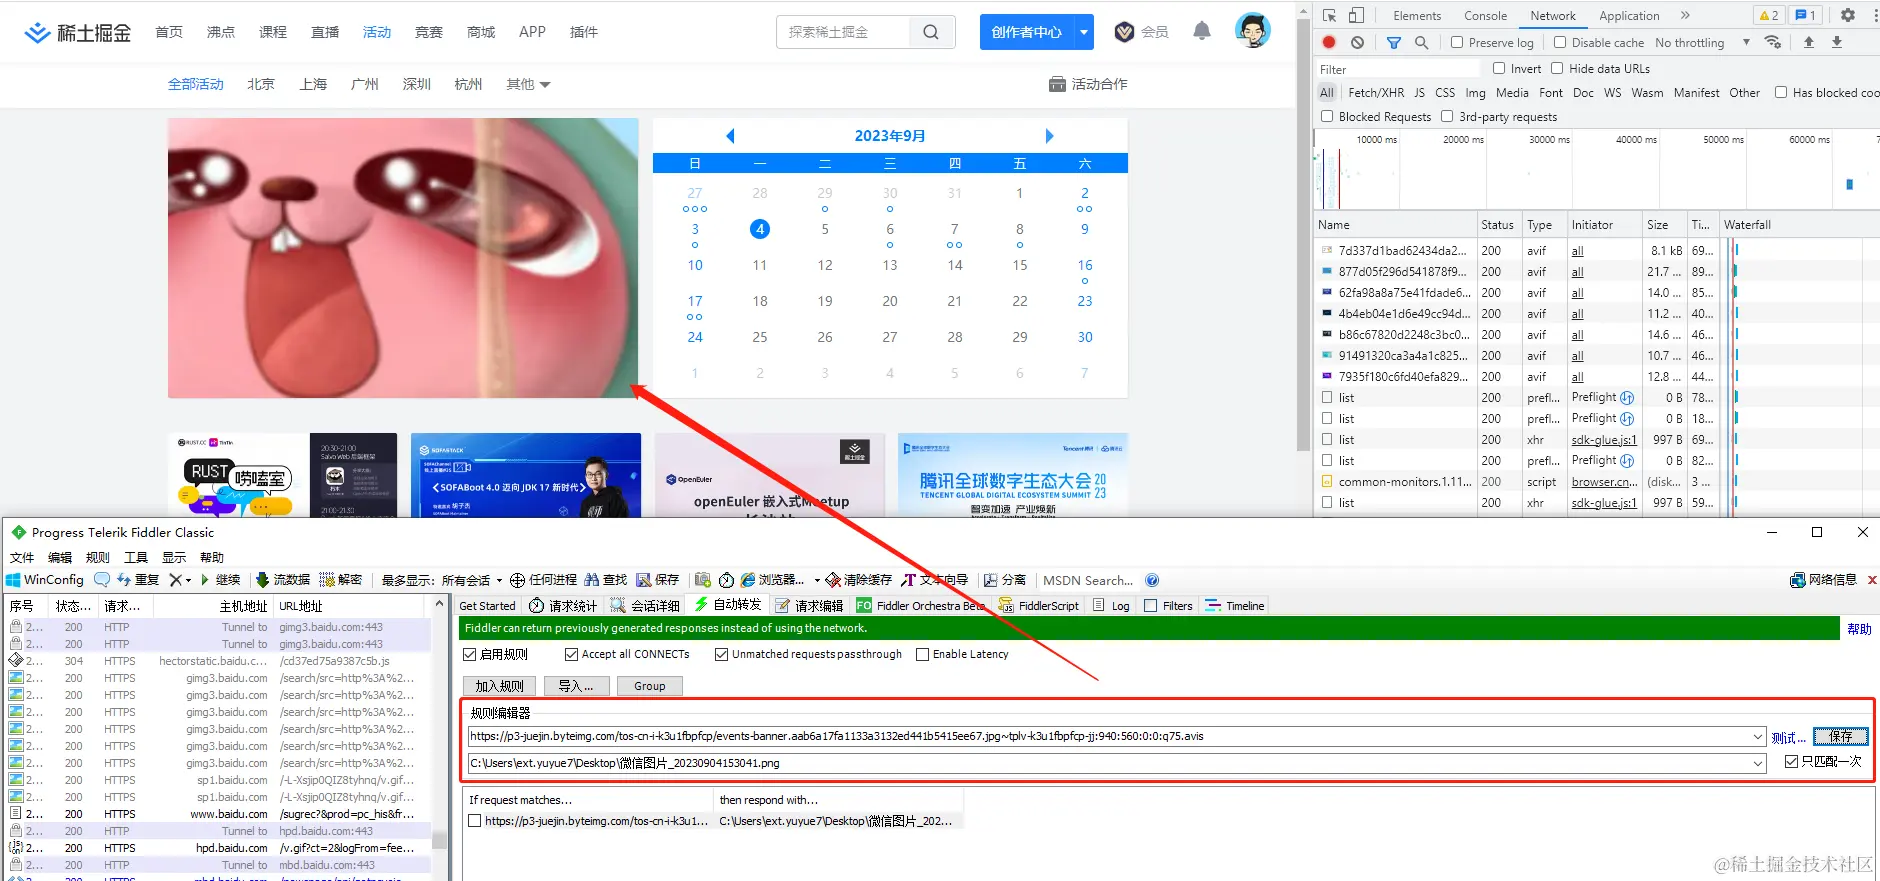Click DevTools inspect element picker icon
This screenshot has height=881, width=1880.
1329,15
